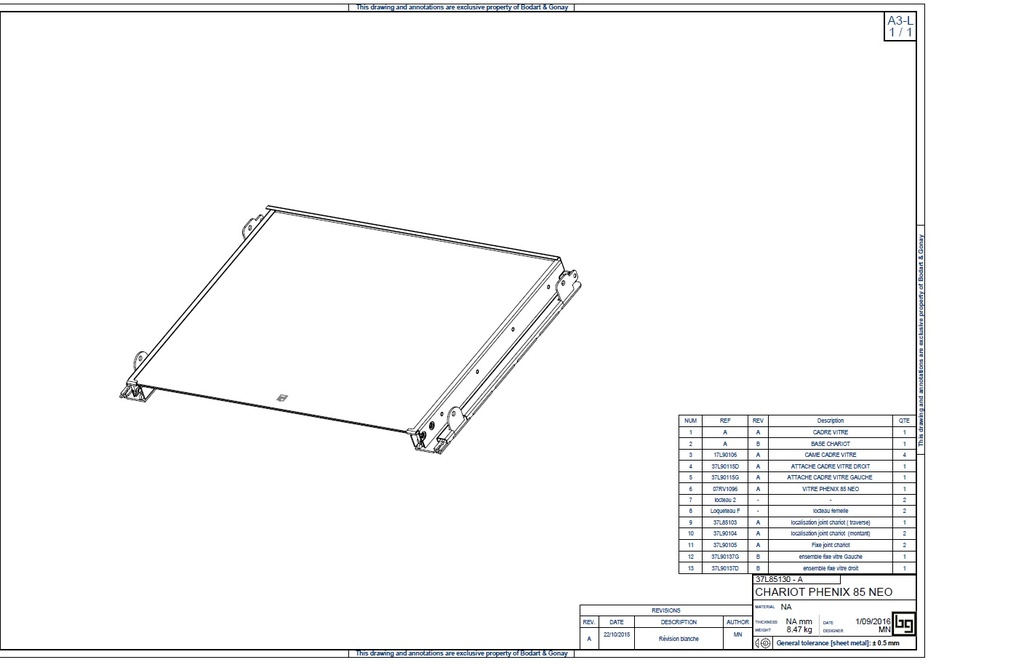Click the A3-L sheet format box

click(900, 26)
